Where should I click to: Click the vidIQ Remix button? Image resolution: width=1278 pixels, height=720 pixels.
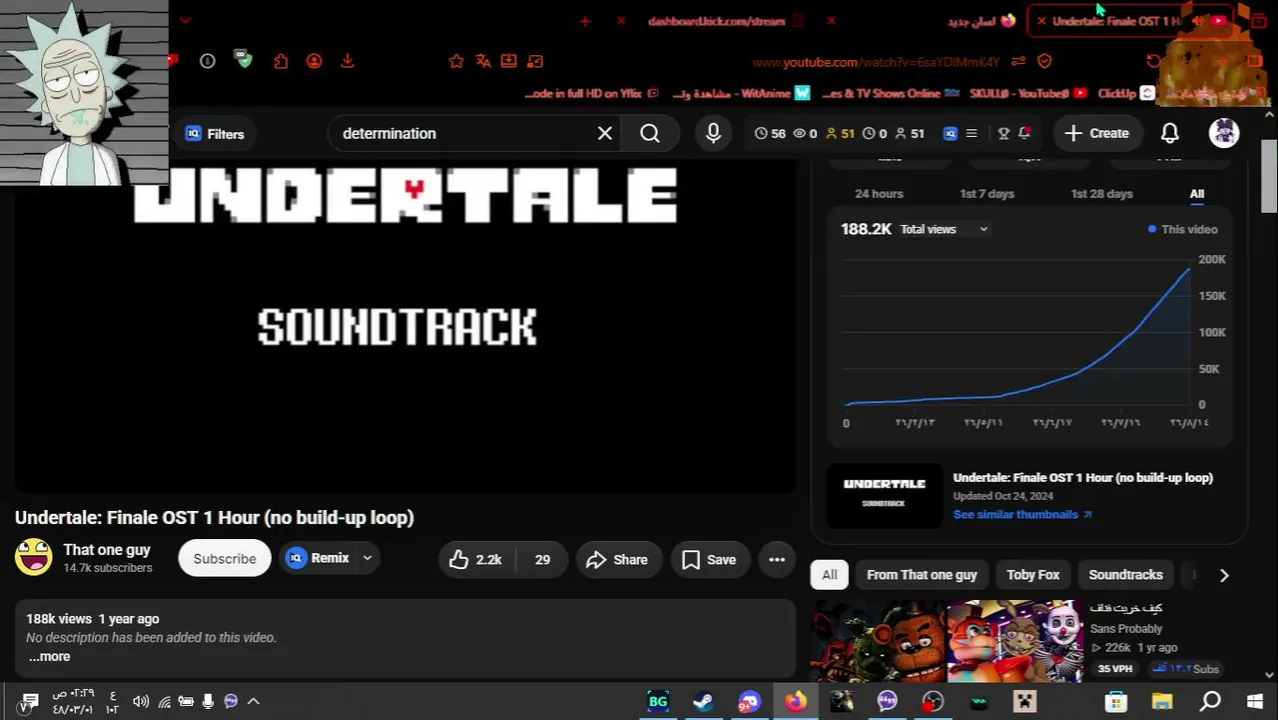[317, 558]
